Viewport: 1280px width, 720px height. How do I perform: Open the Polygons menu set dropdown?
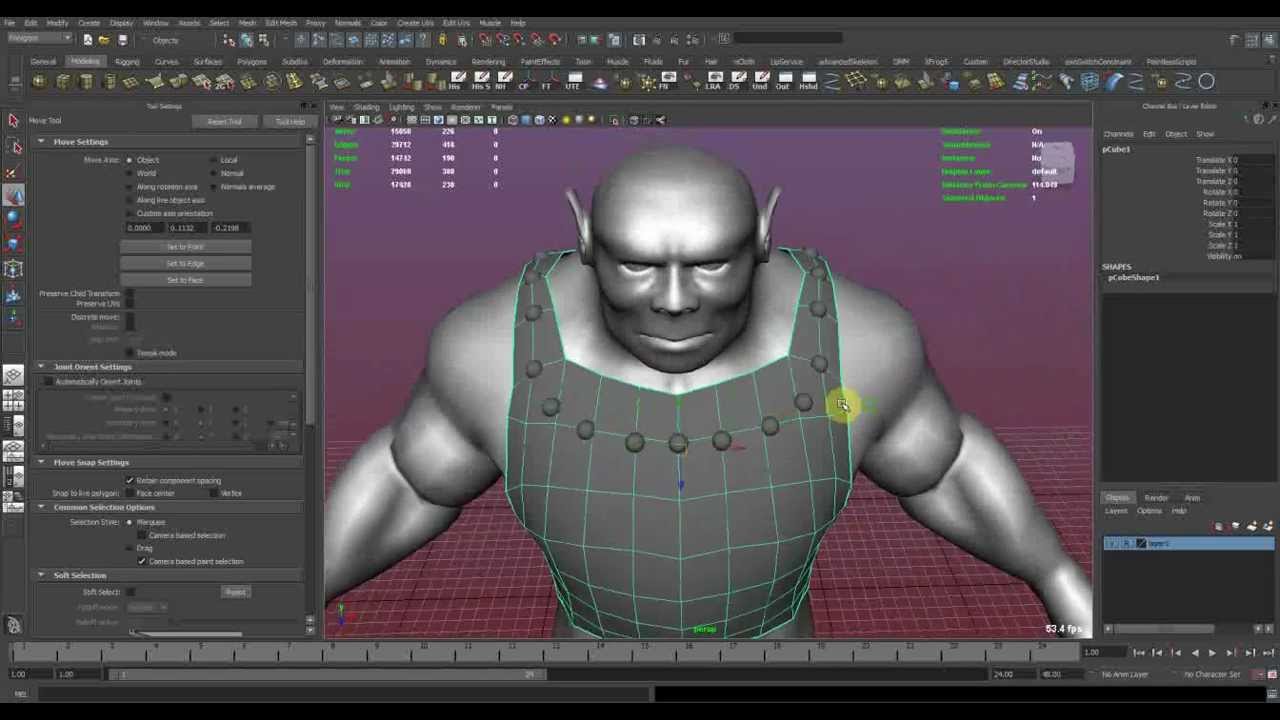pyautogui.click(x=39, y=39)
